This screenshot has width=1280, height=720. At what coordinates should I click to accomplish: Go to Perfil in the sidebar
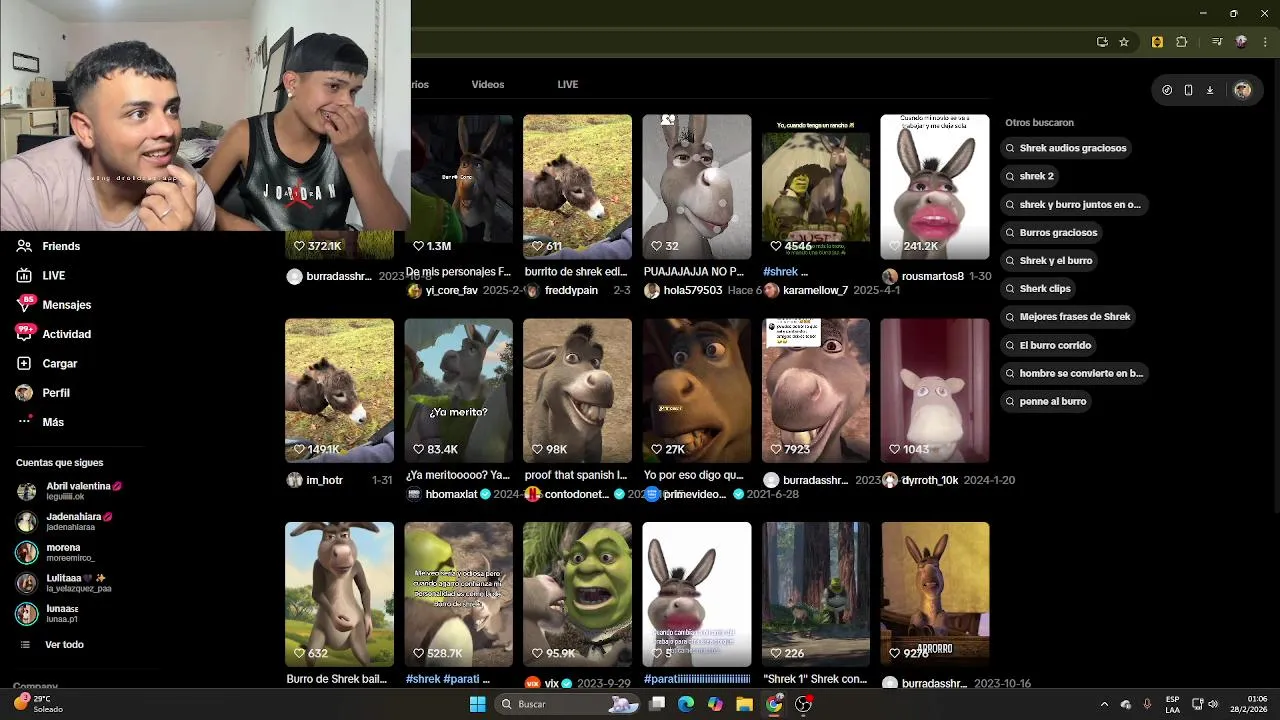42,393
